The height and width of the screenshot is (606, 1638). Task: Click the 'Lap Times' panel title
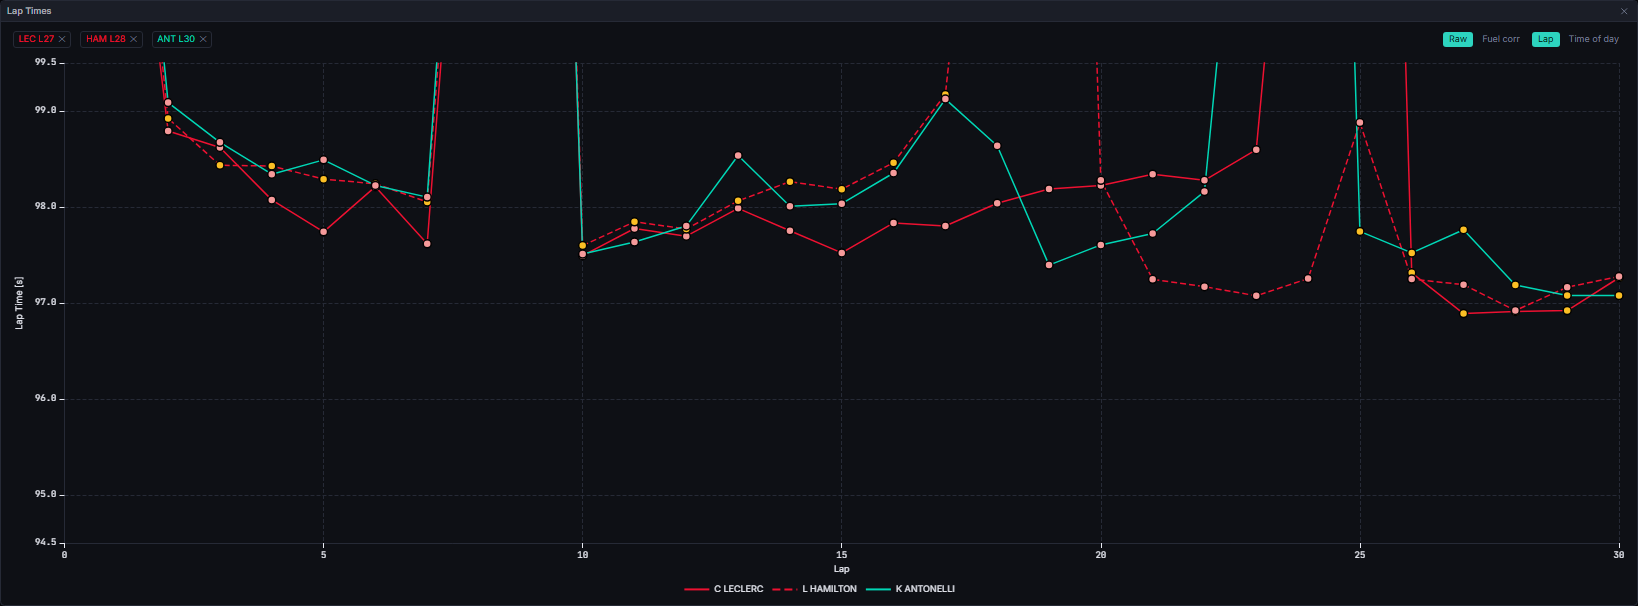29,11
